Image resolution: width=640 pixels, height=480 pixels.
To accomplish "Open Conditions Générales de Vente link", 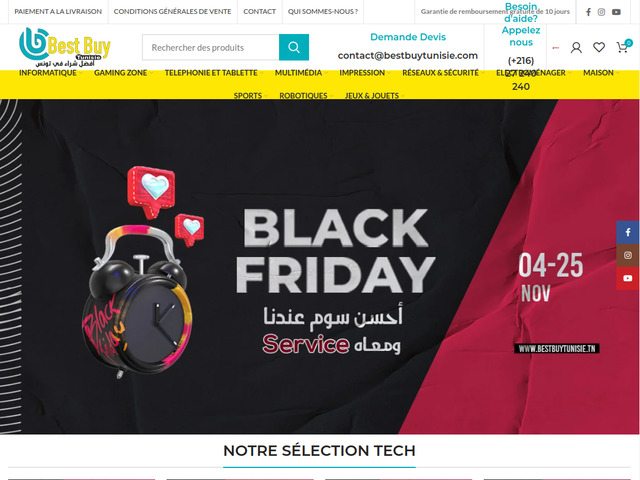I will [x=172, y=12].
